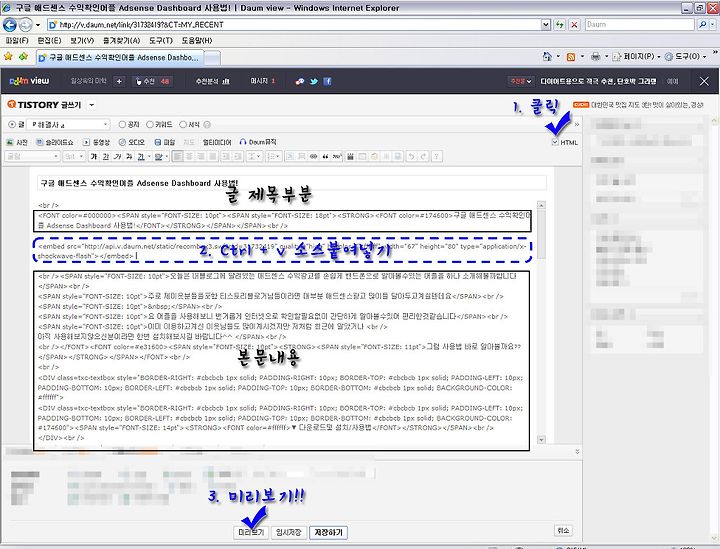The width and height of the screenshot is (720, 549).
Task: Click redo arrow in editor toolbar
Action: (423, 157)
